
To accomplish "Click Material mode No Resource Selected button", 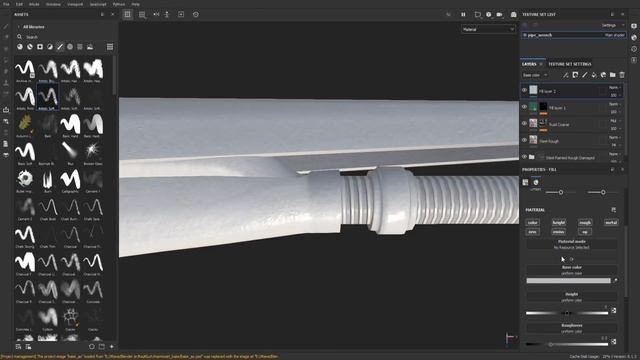I will tap(571, 244).
